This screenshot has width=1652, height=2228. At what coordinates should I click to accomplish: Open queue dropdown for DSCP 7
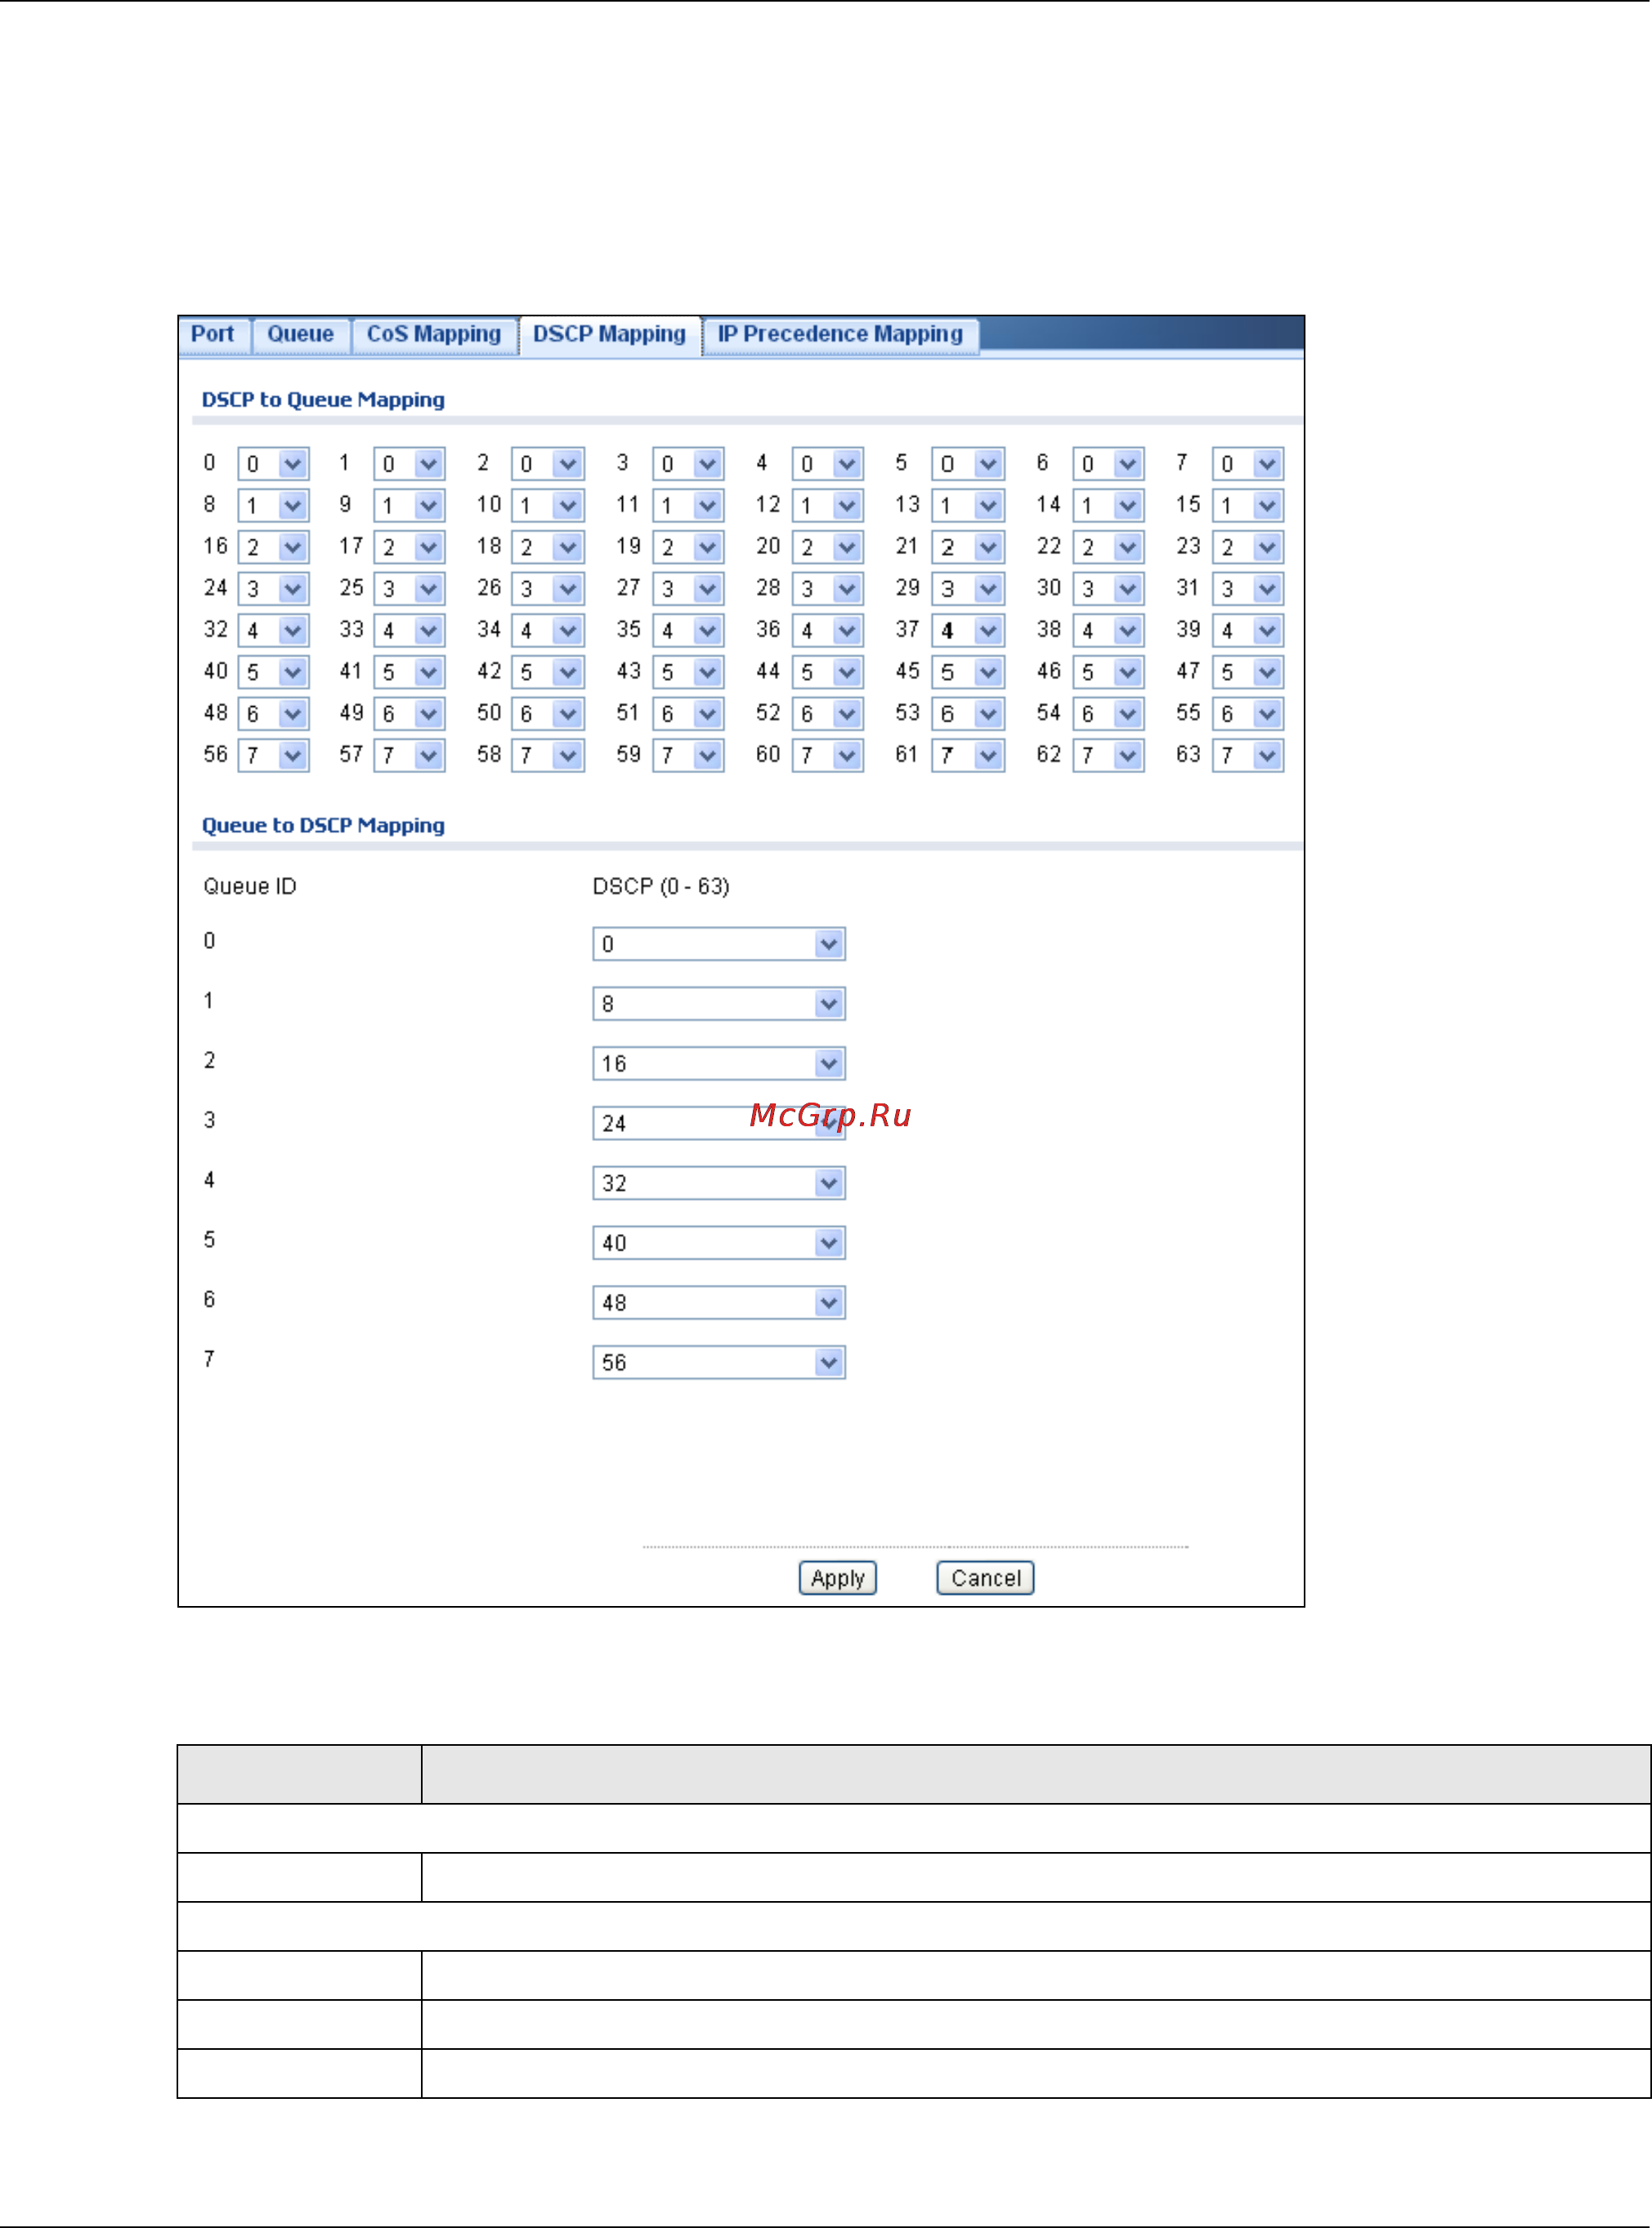click(1248, 464)
